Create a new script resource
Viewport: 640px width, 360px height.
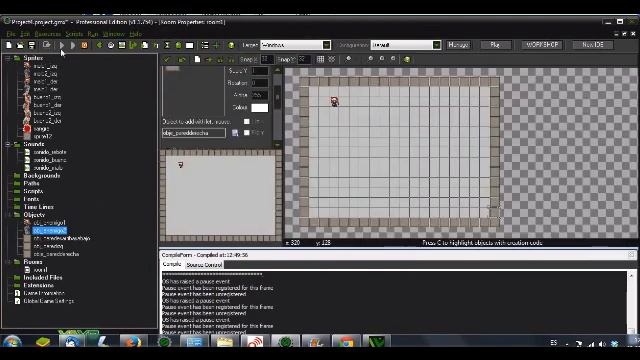(x=144, y=45)
